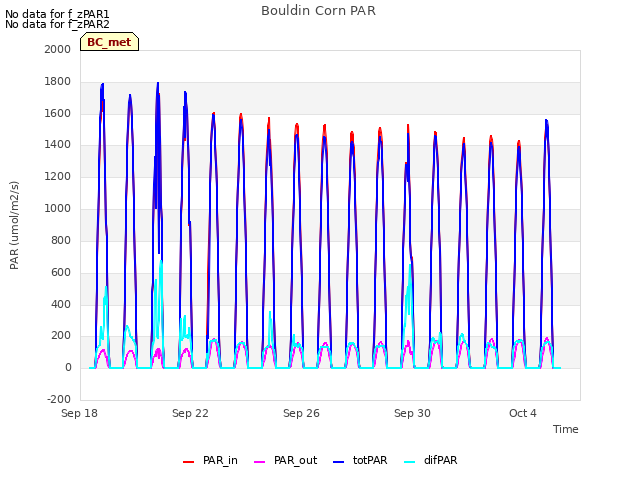Screen dimensions: 640x480
Task: Click the Sep 26 x-axis label
Action: point(301,413)
